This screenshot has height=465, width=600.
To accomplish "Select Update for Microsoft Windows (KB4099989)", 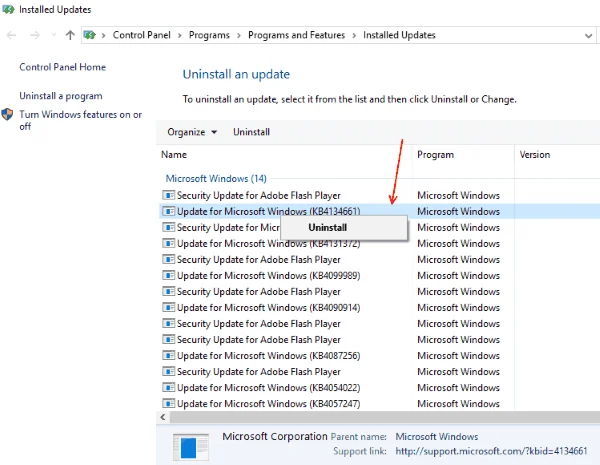I will [268, 276].
